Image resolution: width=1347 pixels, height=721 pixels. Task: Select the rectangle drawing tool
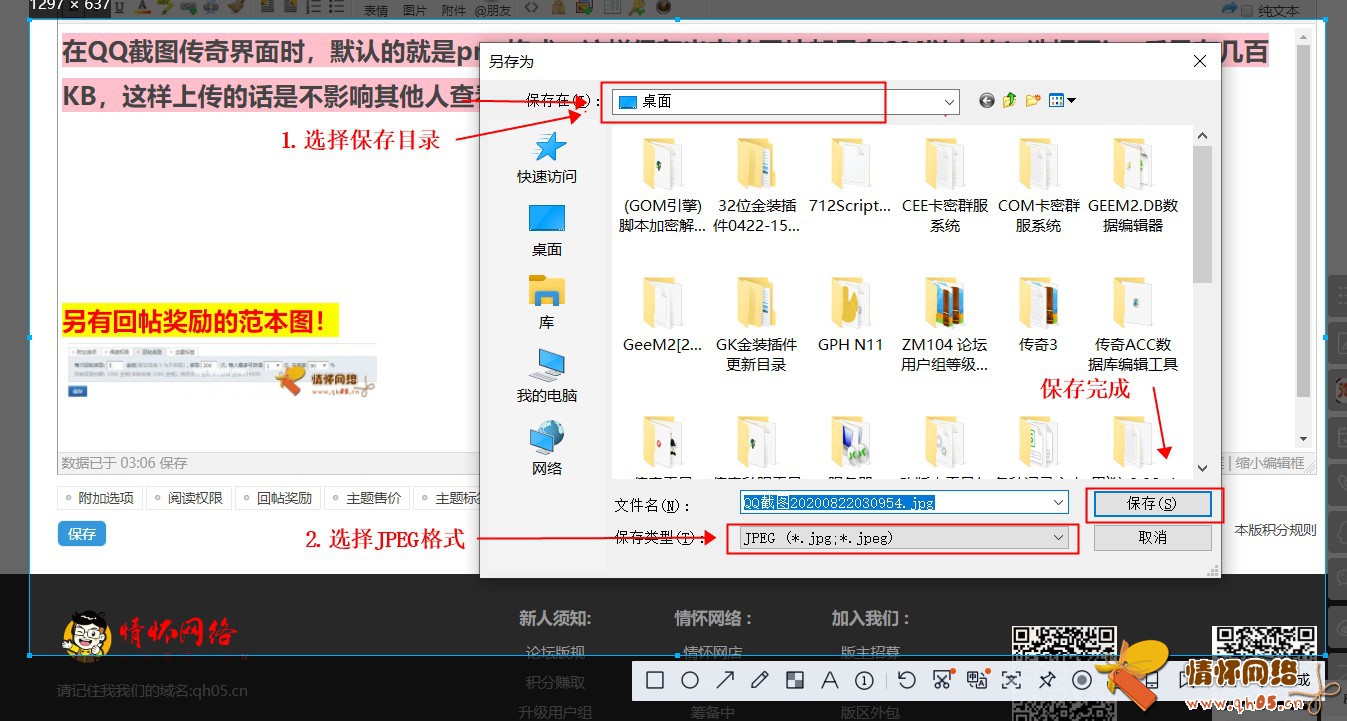(x=655, y=681)
